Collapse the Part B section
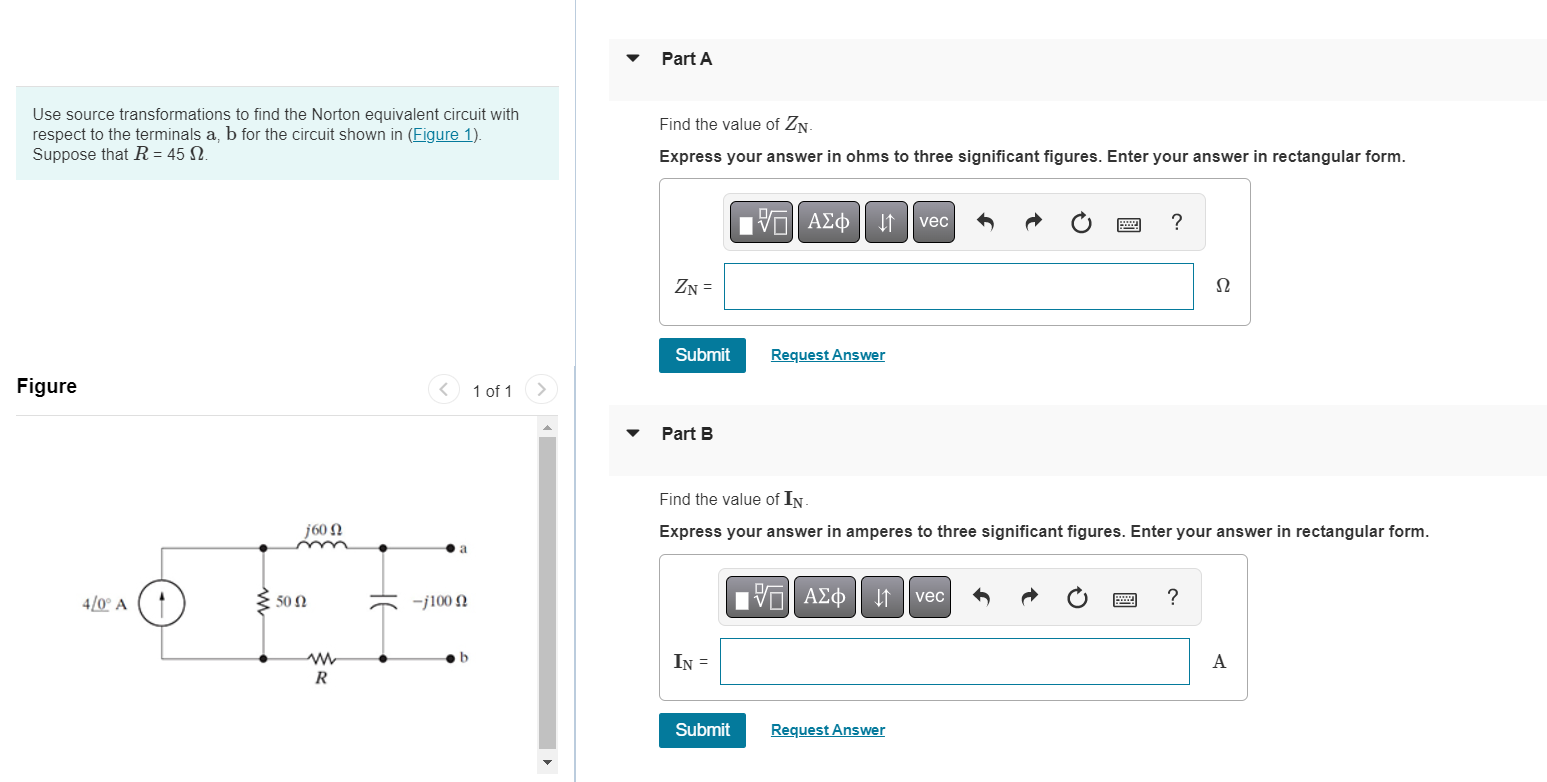This screenshot has width=1547, height=782. pos(632,433)
